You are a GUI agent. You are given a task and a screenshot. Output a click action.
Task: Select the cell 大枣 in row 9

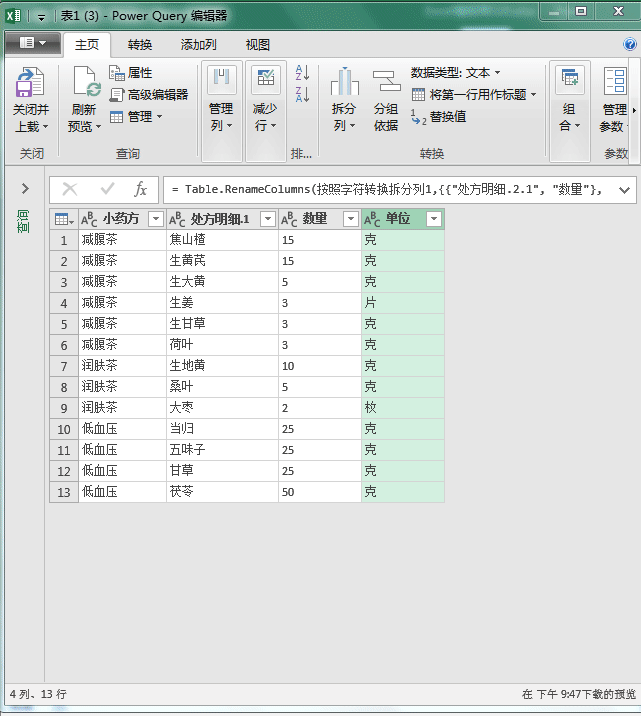222,408
